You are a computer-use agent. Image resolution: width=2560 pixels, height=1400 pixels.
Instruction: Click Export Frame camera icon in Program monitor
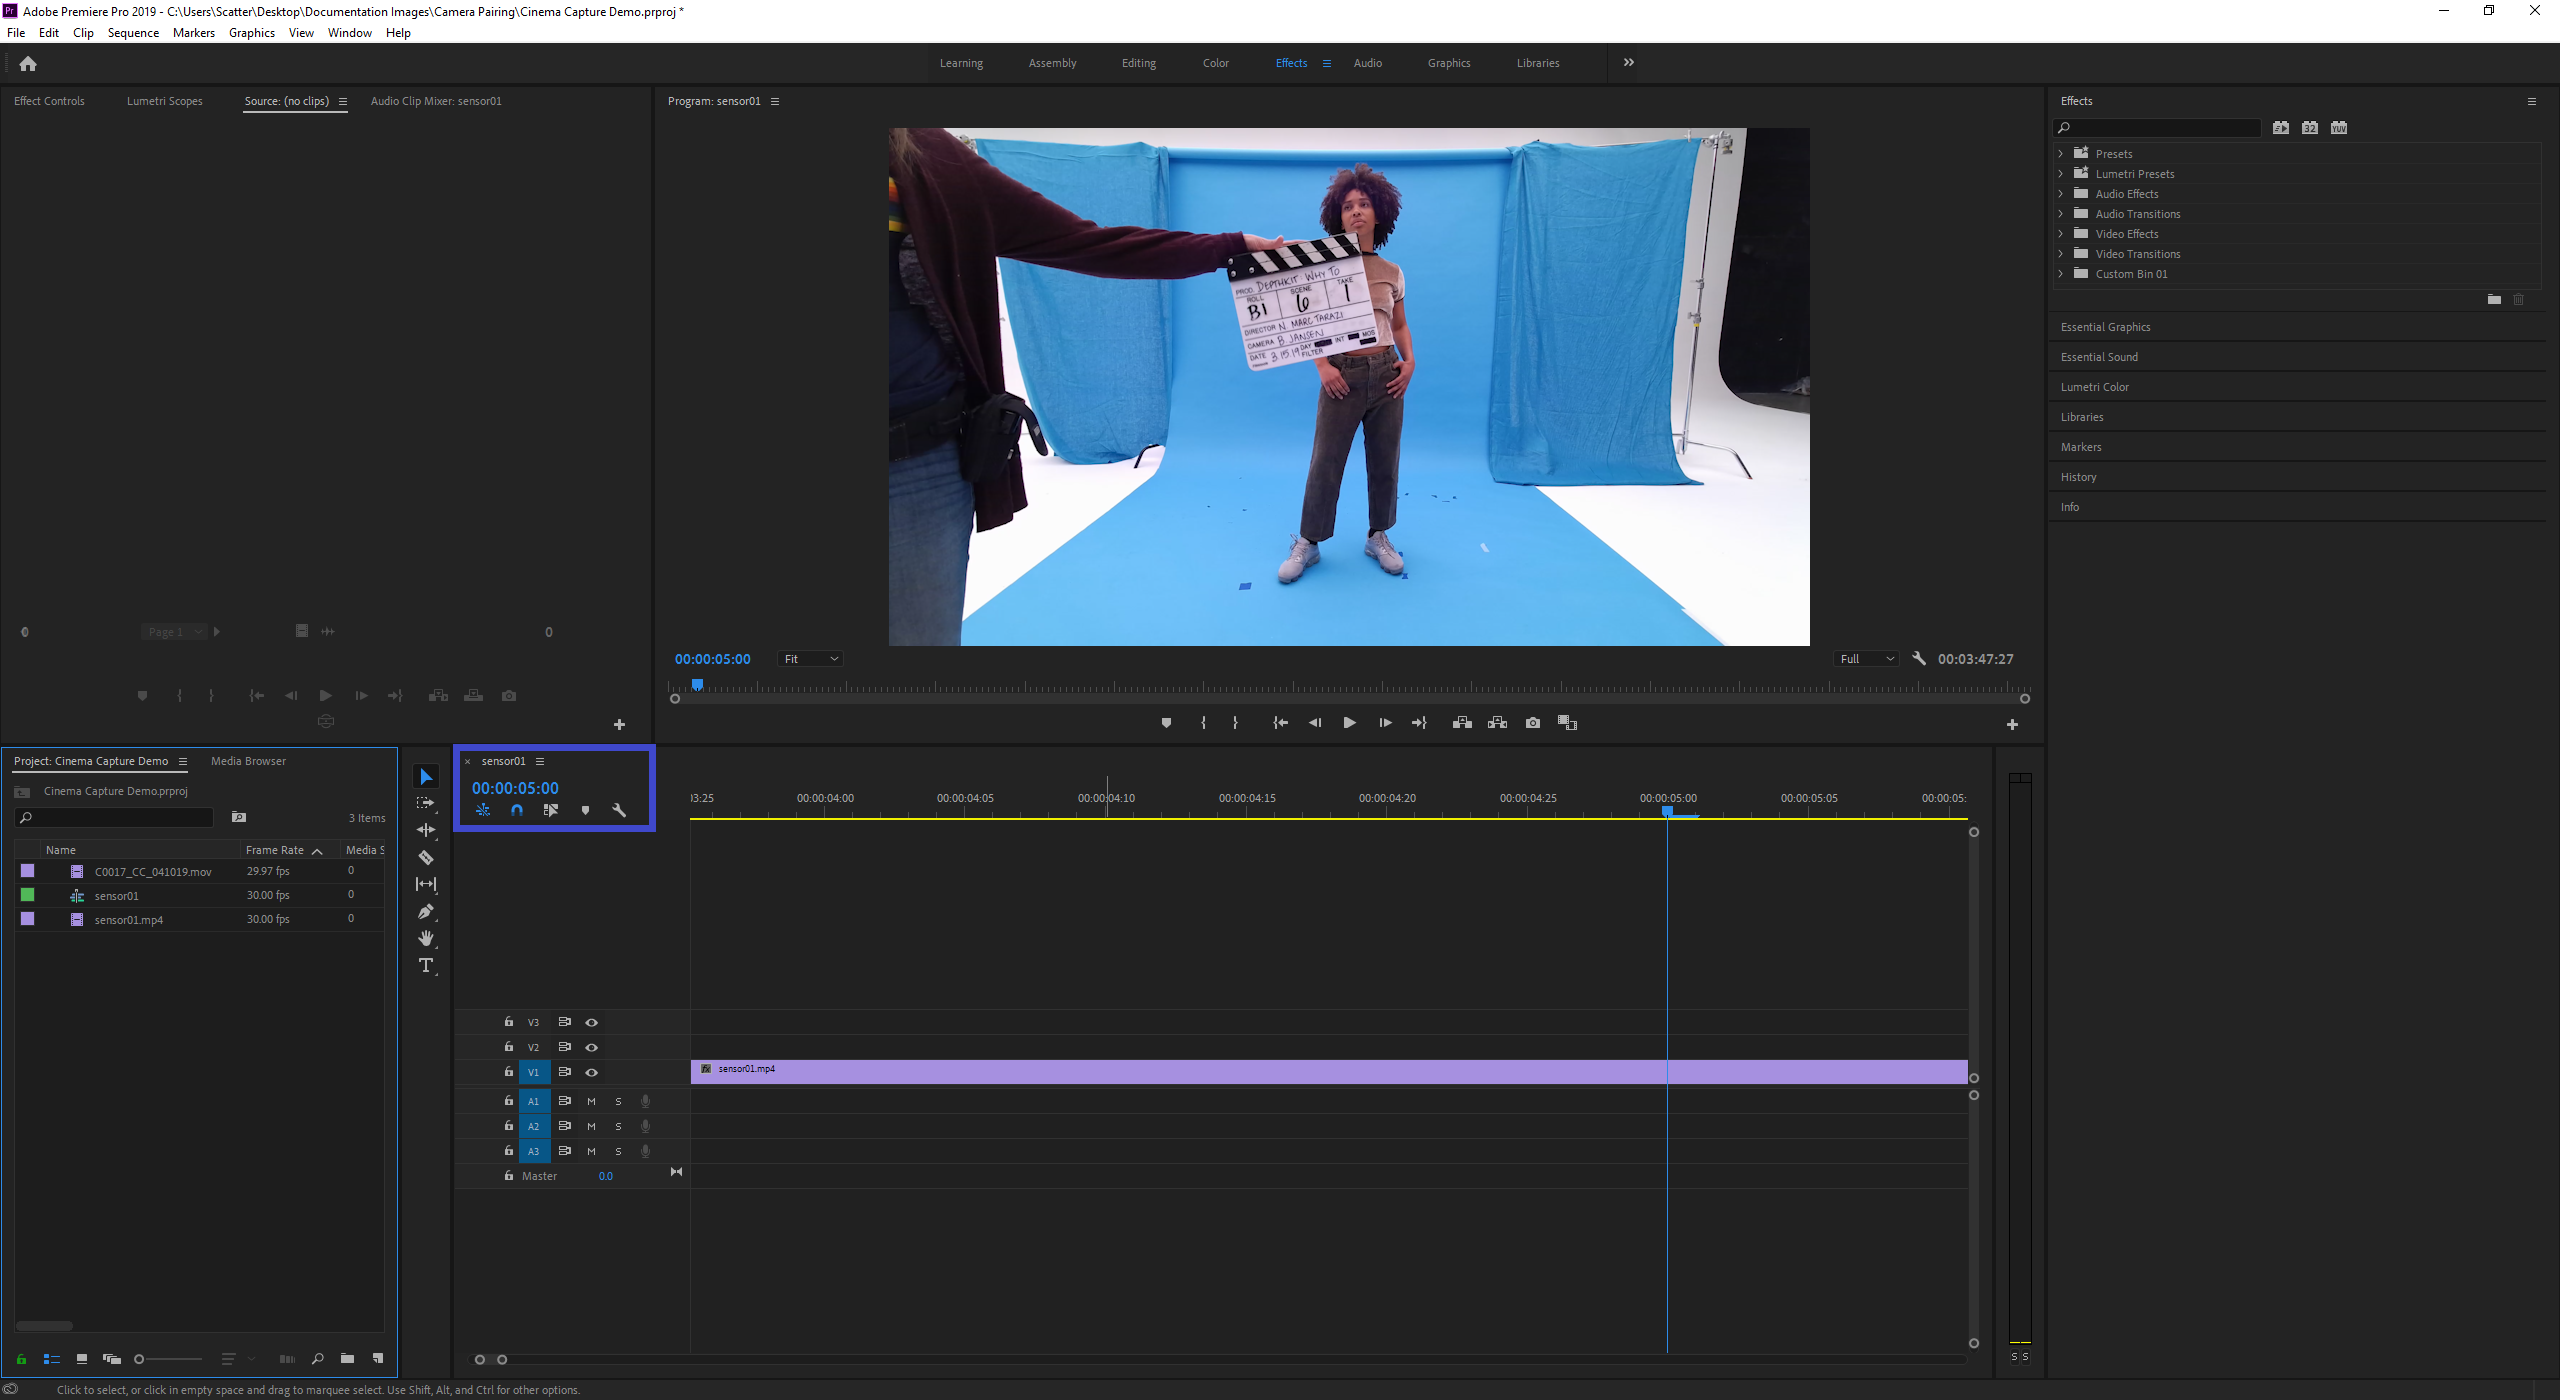(1533, 723)
